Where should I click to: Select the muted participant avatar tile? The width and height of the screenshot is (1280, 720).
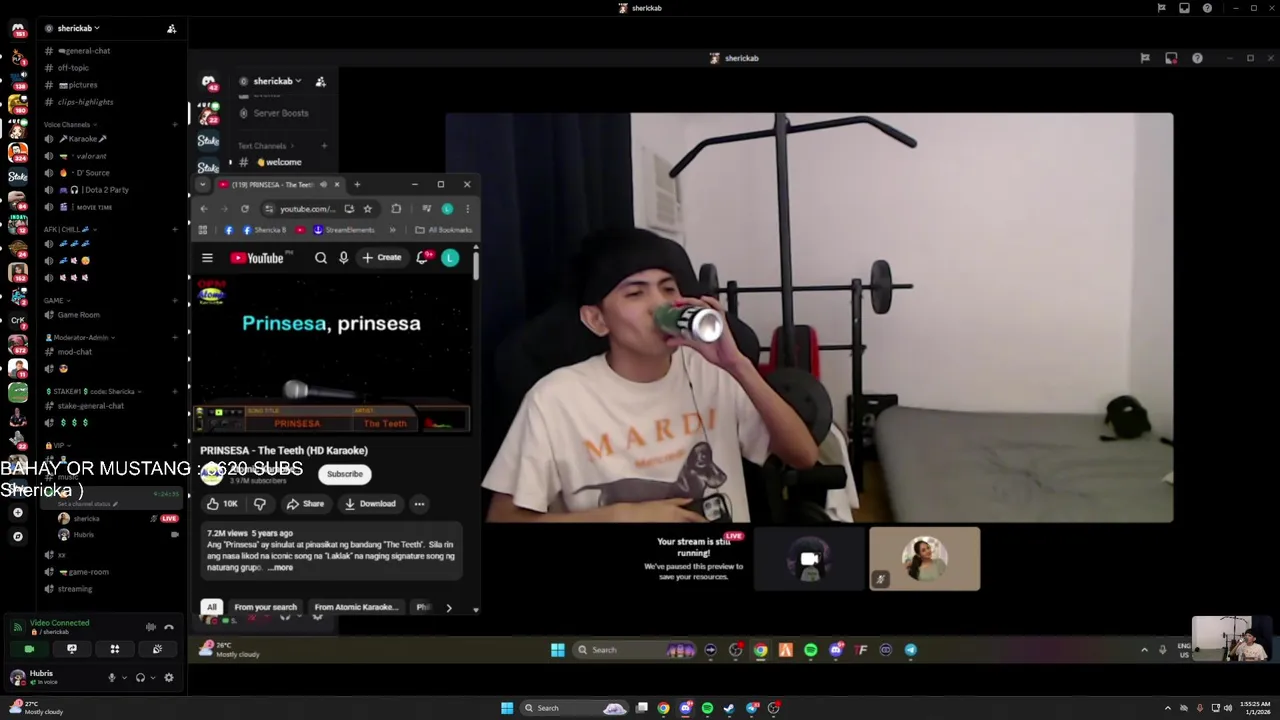(x=925, y=559)
